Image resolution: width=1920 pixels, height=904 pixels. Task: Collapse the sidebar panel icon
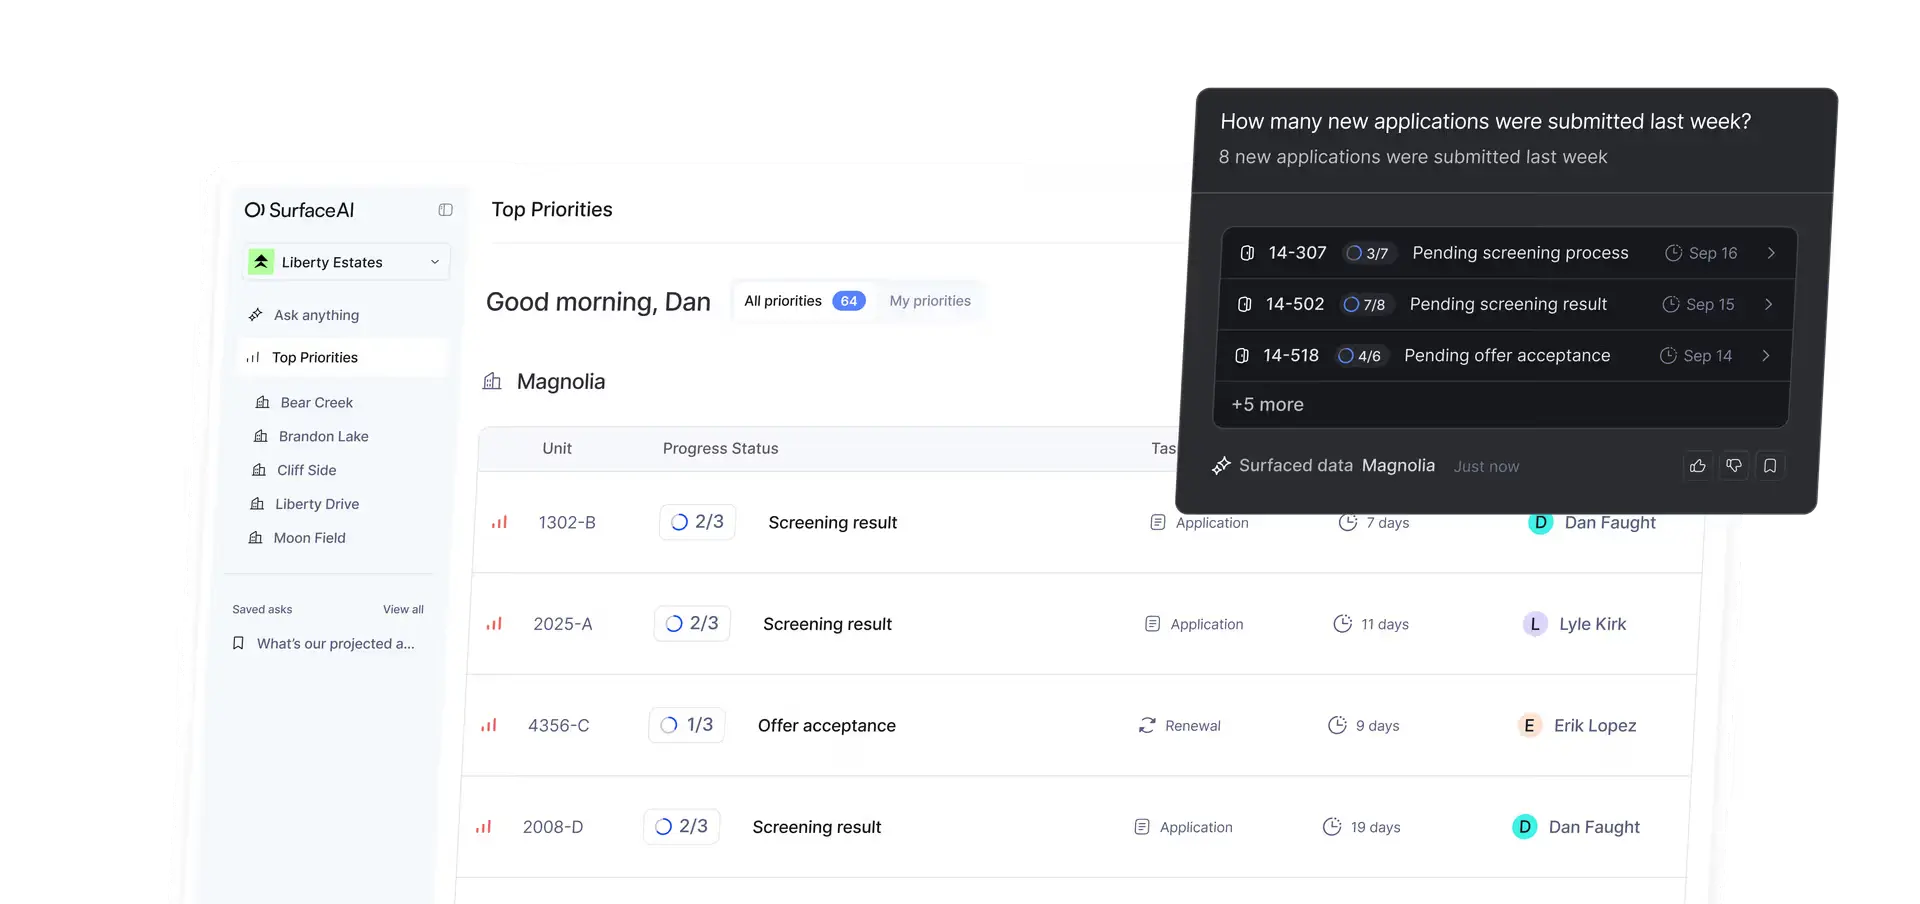tap(445, 210)
